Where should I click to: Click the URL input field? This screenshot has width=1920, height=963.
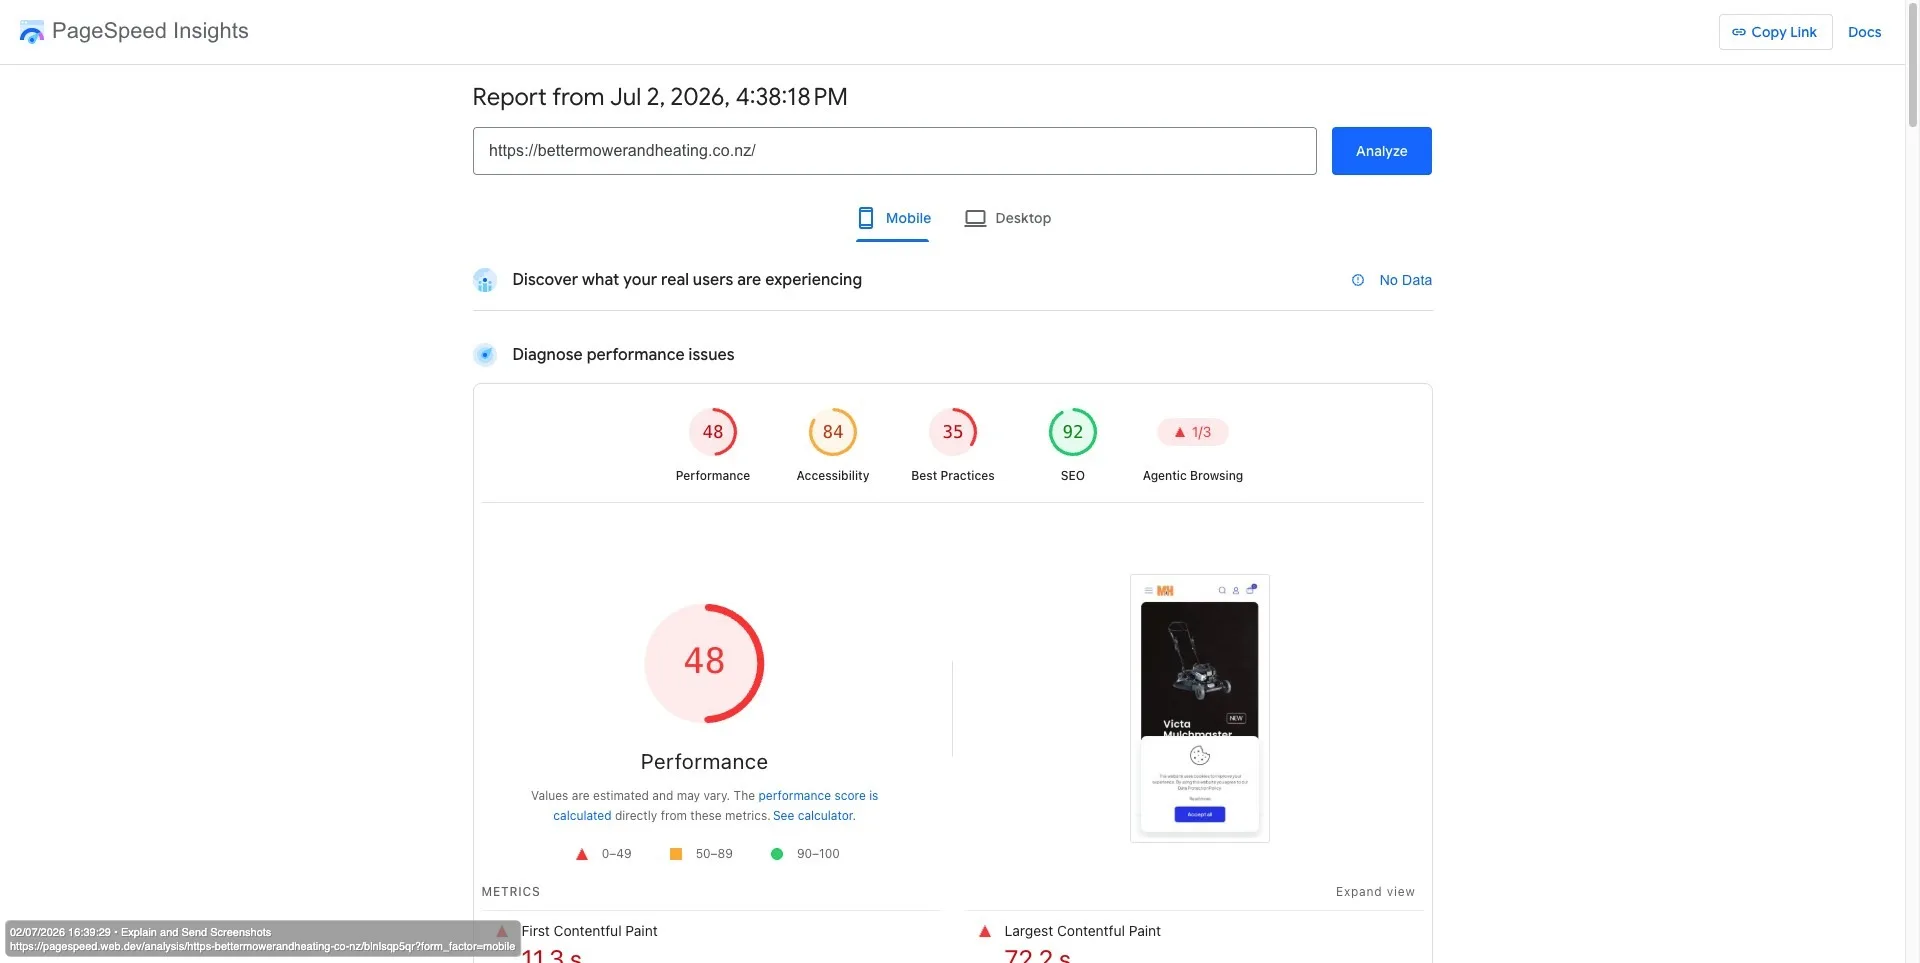click(894, 151)
